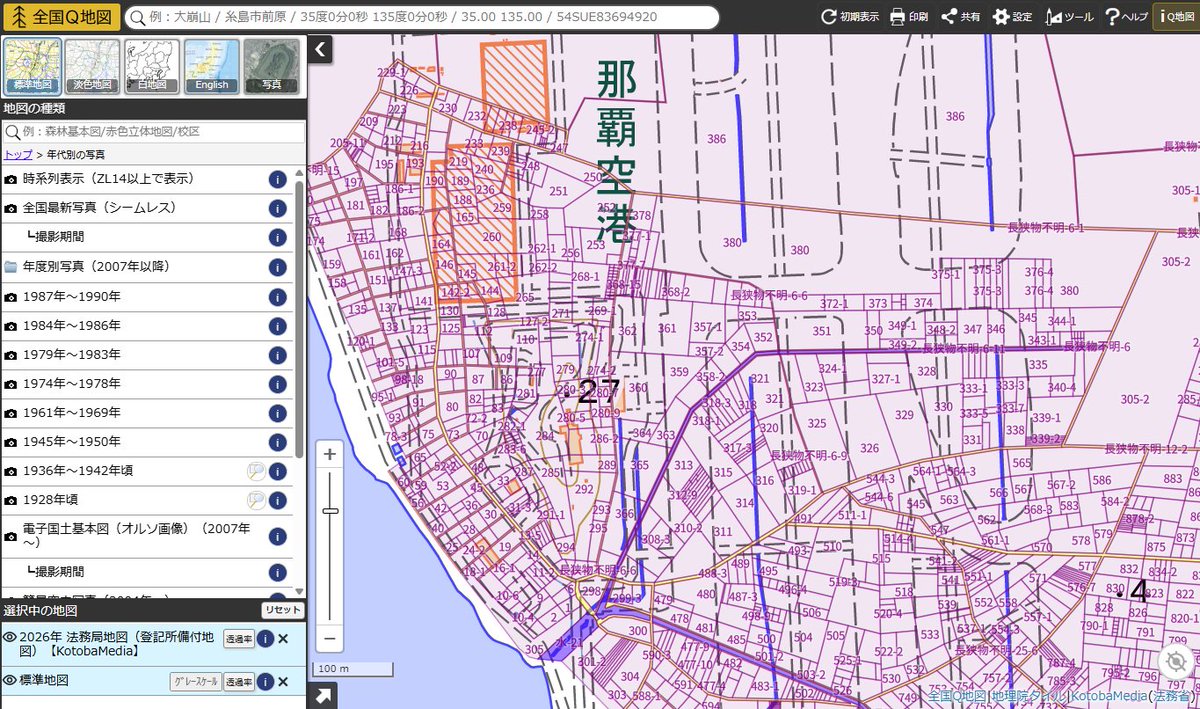
Task: Click the arrow button below scale bar
Action: [322, 696]
